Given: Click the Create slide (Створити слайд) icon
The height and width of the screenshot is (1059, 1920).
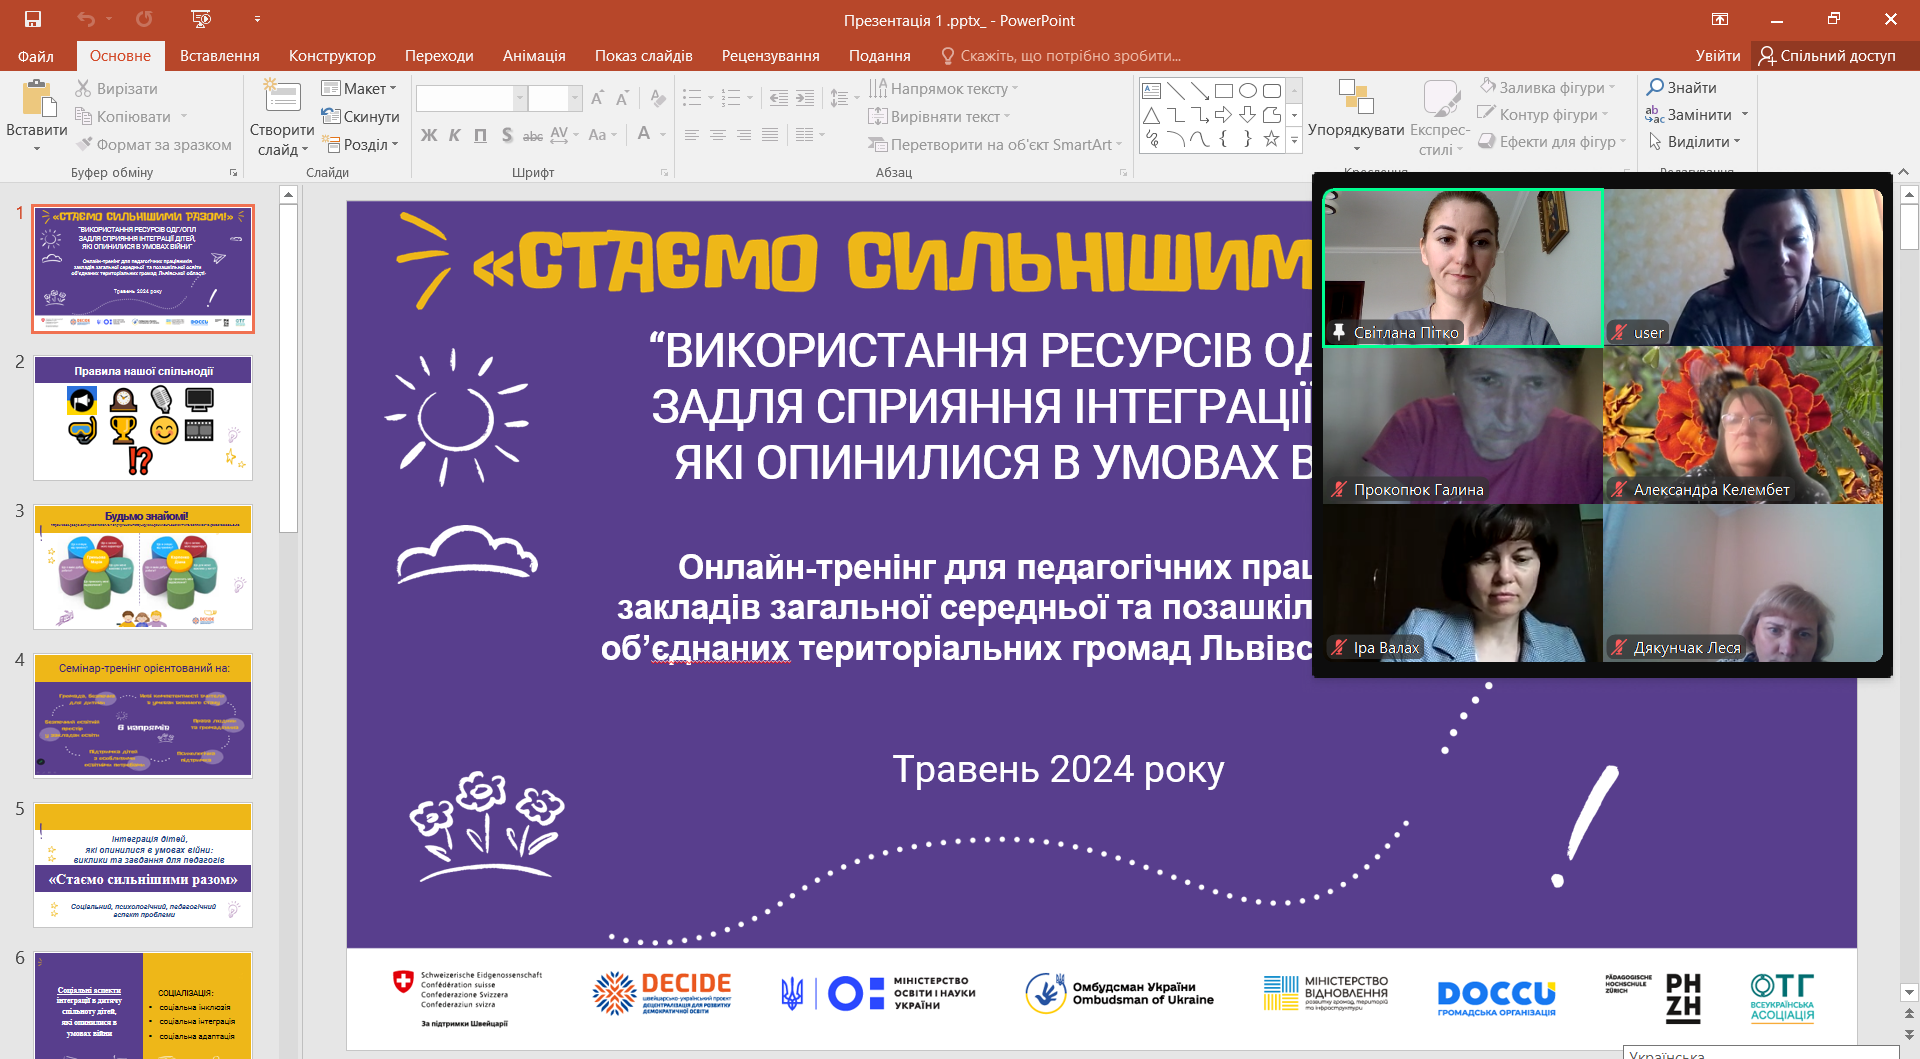Looking at the screenshot, I should (281, 98).
